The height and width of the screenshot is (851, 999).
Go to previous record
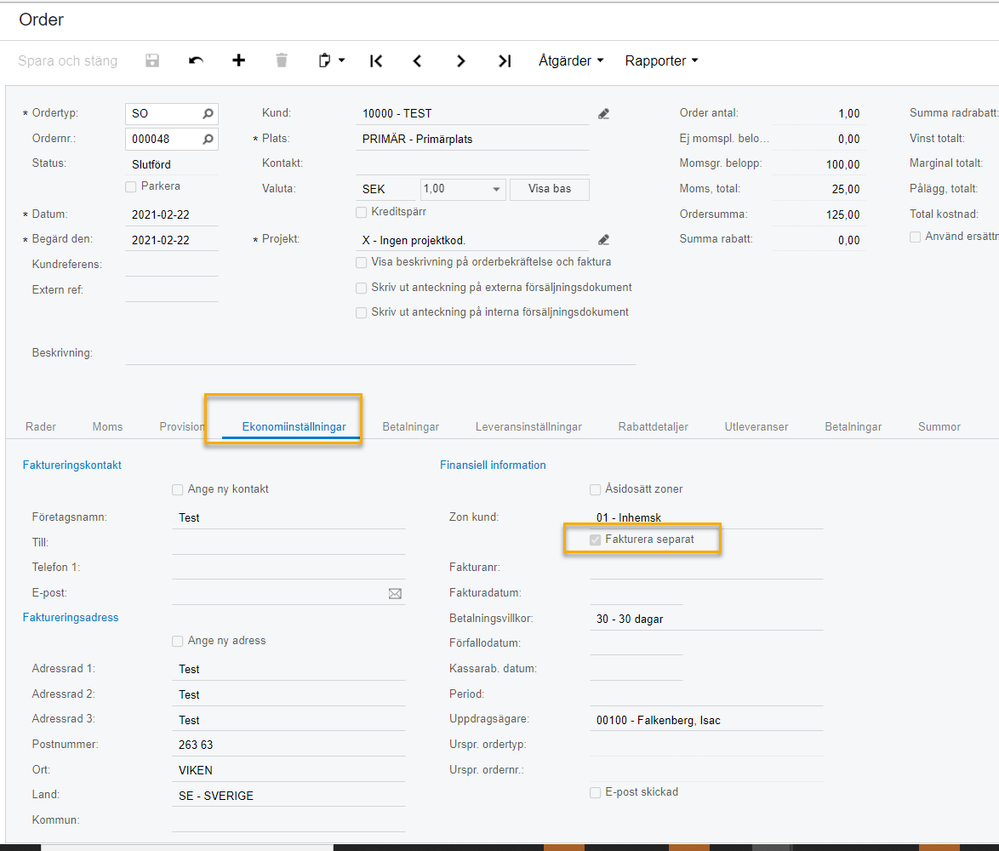[x=417, y=61]
